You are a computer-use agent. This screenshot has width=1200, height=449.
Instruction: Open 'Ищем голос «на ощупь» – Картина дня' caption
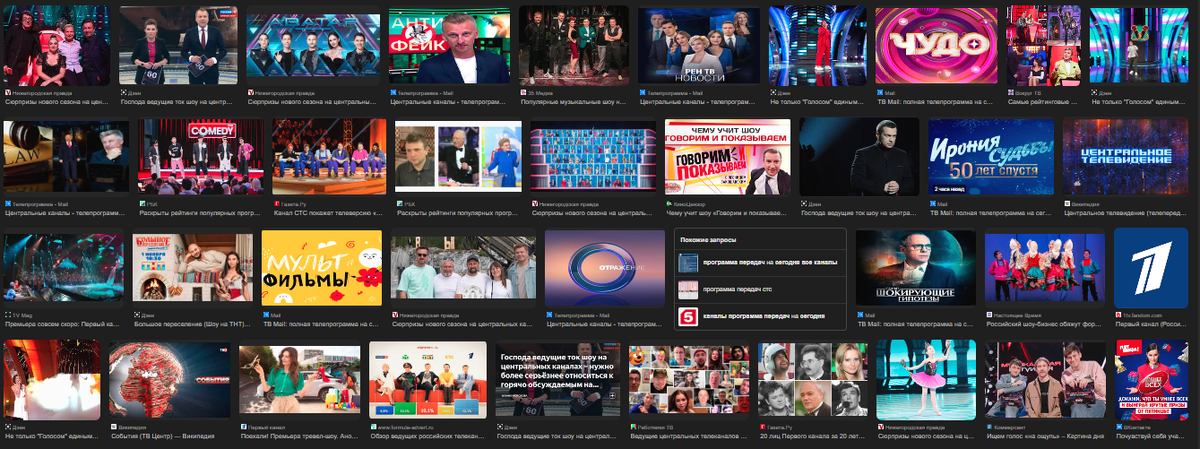[1046, 435]
